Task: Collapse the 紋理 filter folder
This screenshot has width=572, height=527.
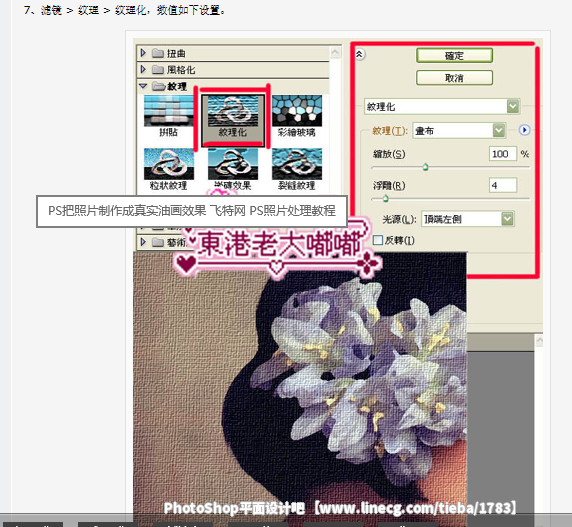Action: coord(143,86)
